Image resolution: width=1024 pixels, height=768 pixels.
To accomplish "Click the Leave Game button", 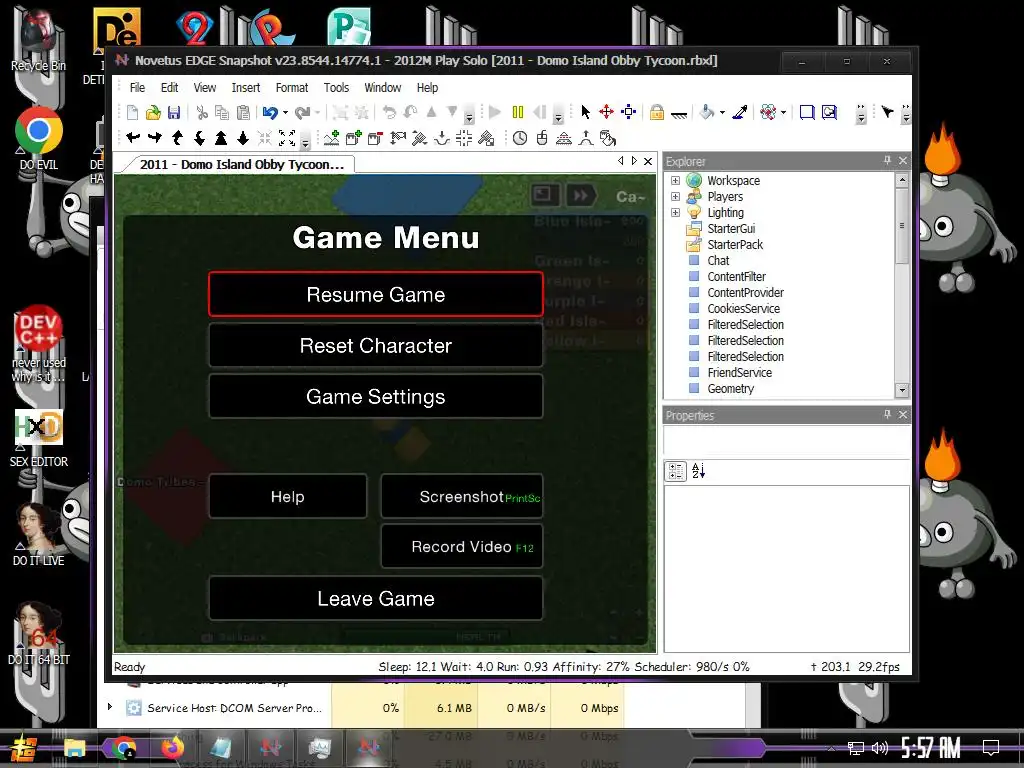I will [376, 598].
